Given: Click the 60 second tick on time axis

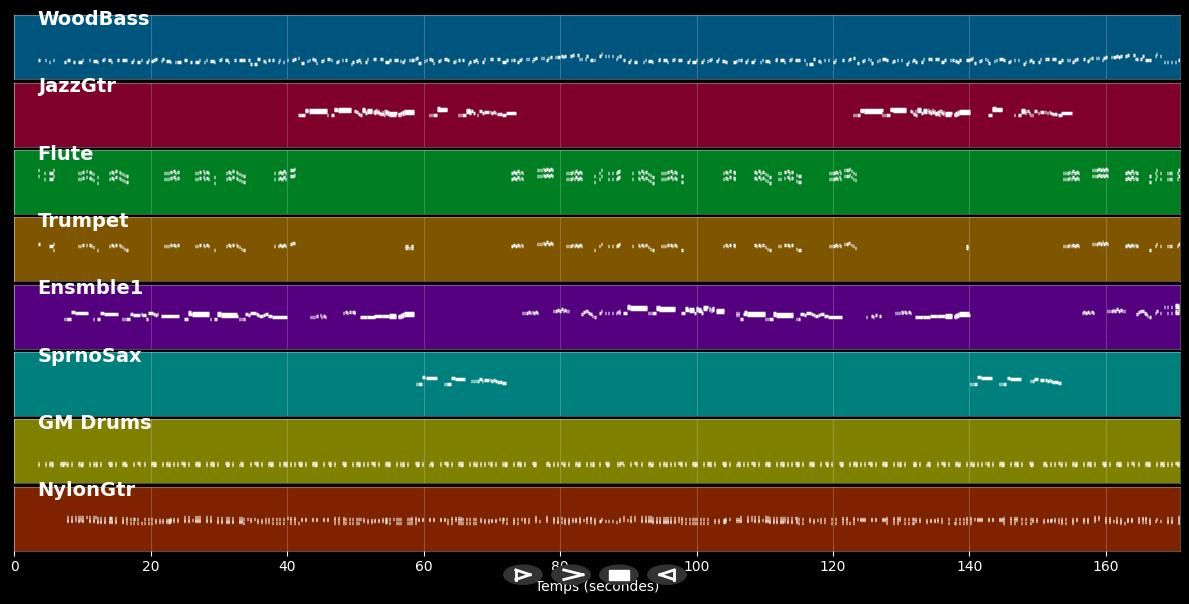Looking at the screenshot, I should click(x=424, y=567).
